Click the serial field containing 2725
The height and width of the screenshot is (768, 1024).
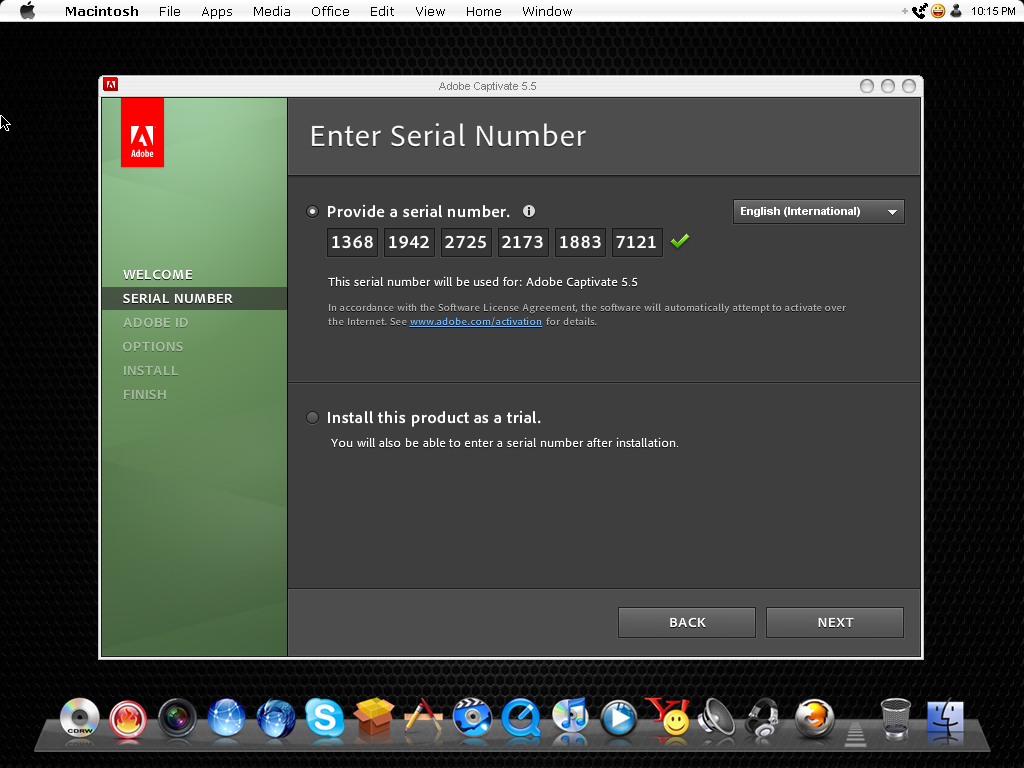point(466,242)
